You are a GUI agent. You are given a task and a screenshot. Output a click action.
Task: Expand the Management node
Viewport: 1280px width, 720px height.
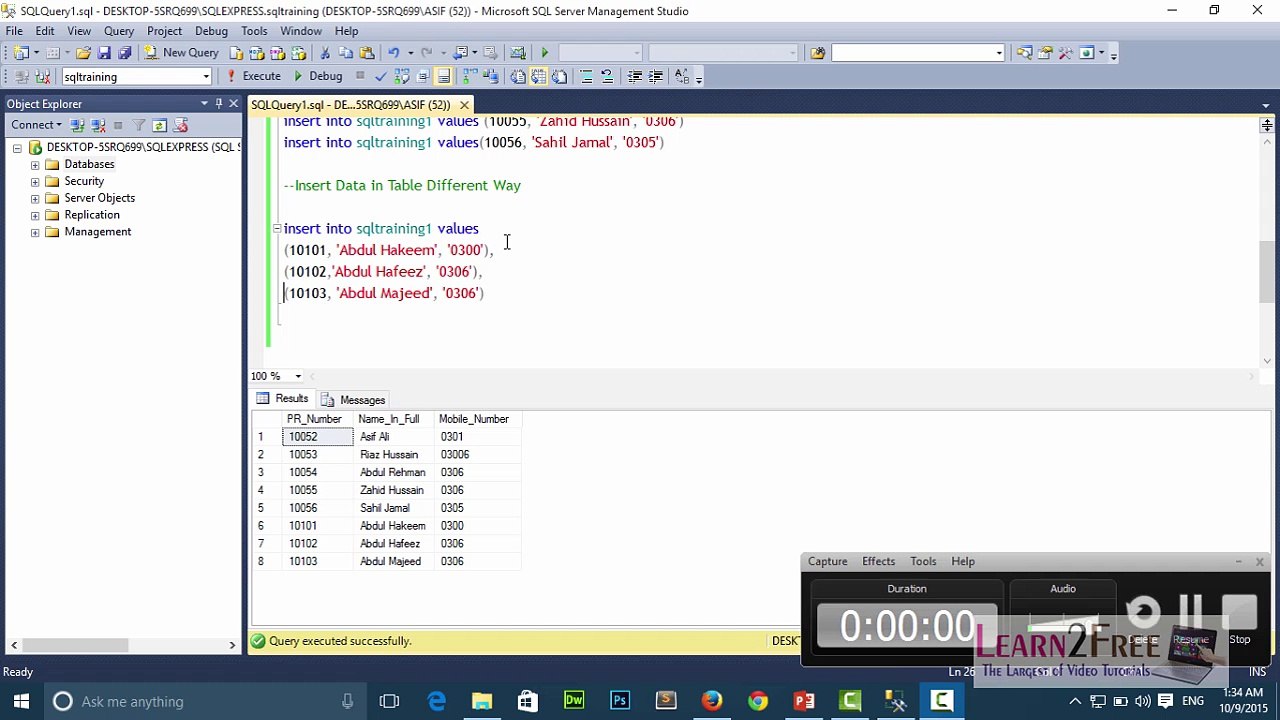[35, 232]
